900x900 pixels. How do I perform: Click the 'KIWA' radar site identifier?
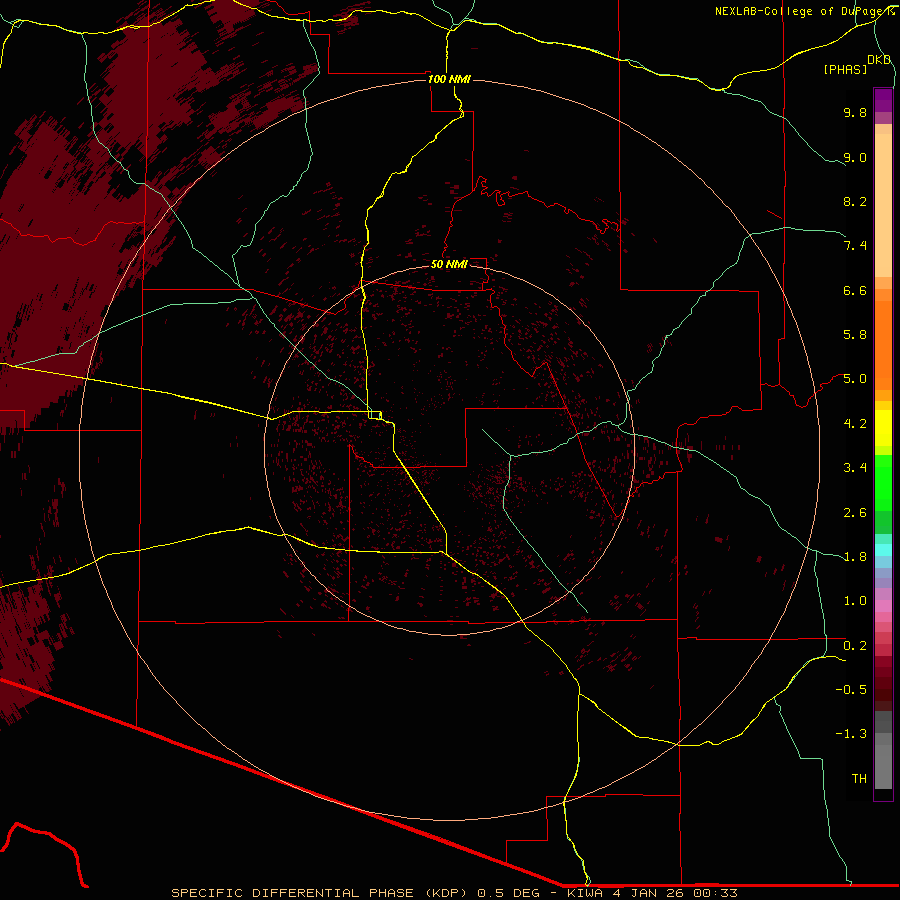click(x=585, y=893)
